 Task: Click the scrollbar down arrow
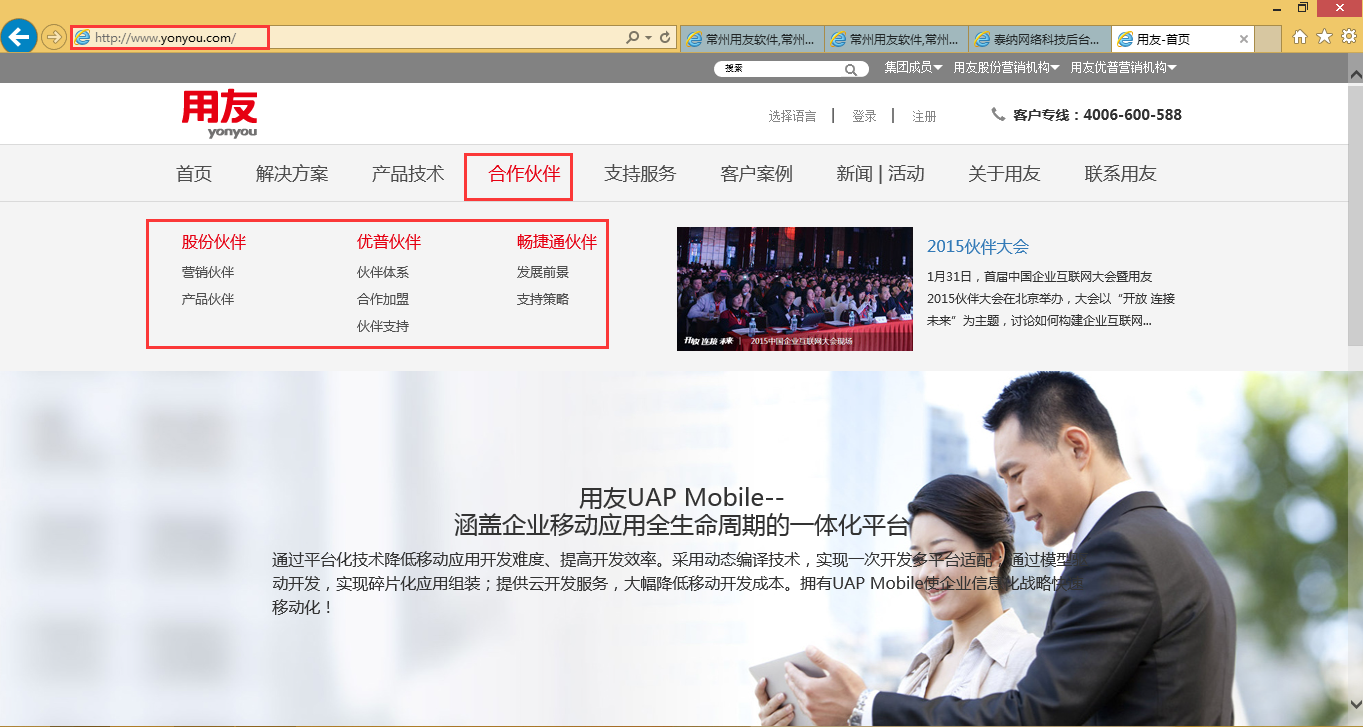1355,703
